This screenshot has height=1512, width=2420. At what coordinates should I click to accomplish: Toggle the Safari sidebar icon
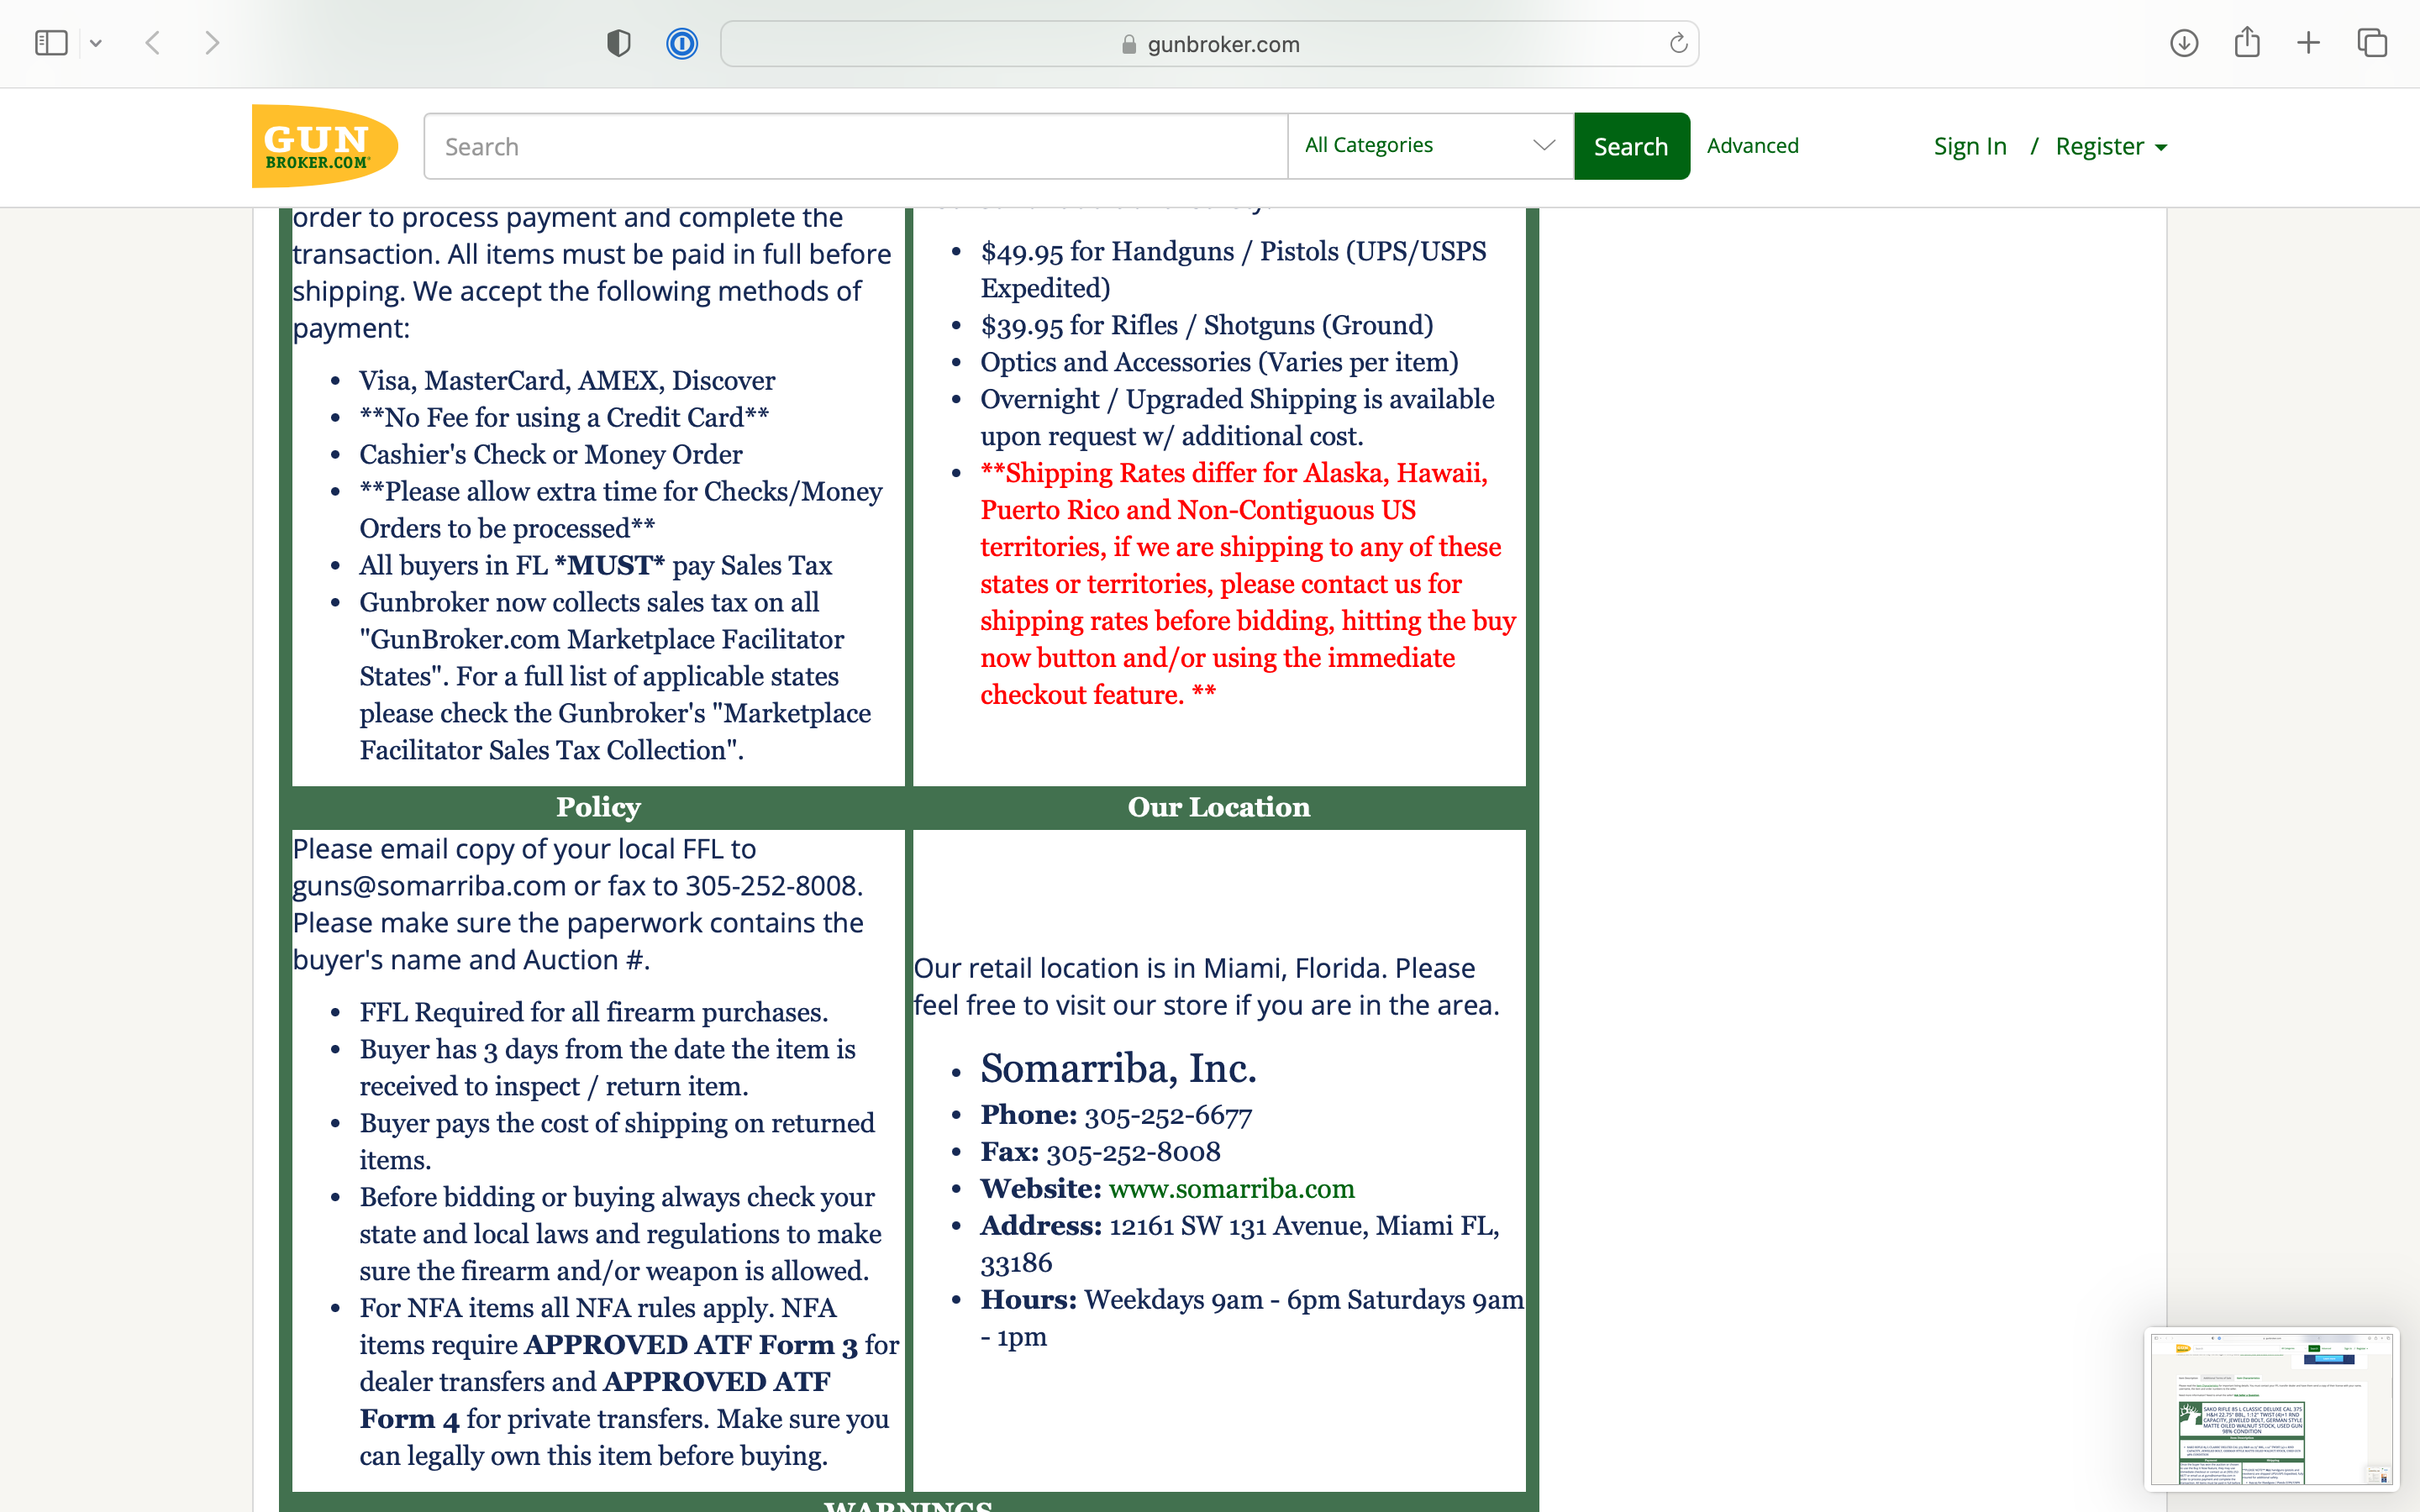click(x=51, y=43)
